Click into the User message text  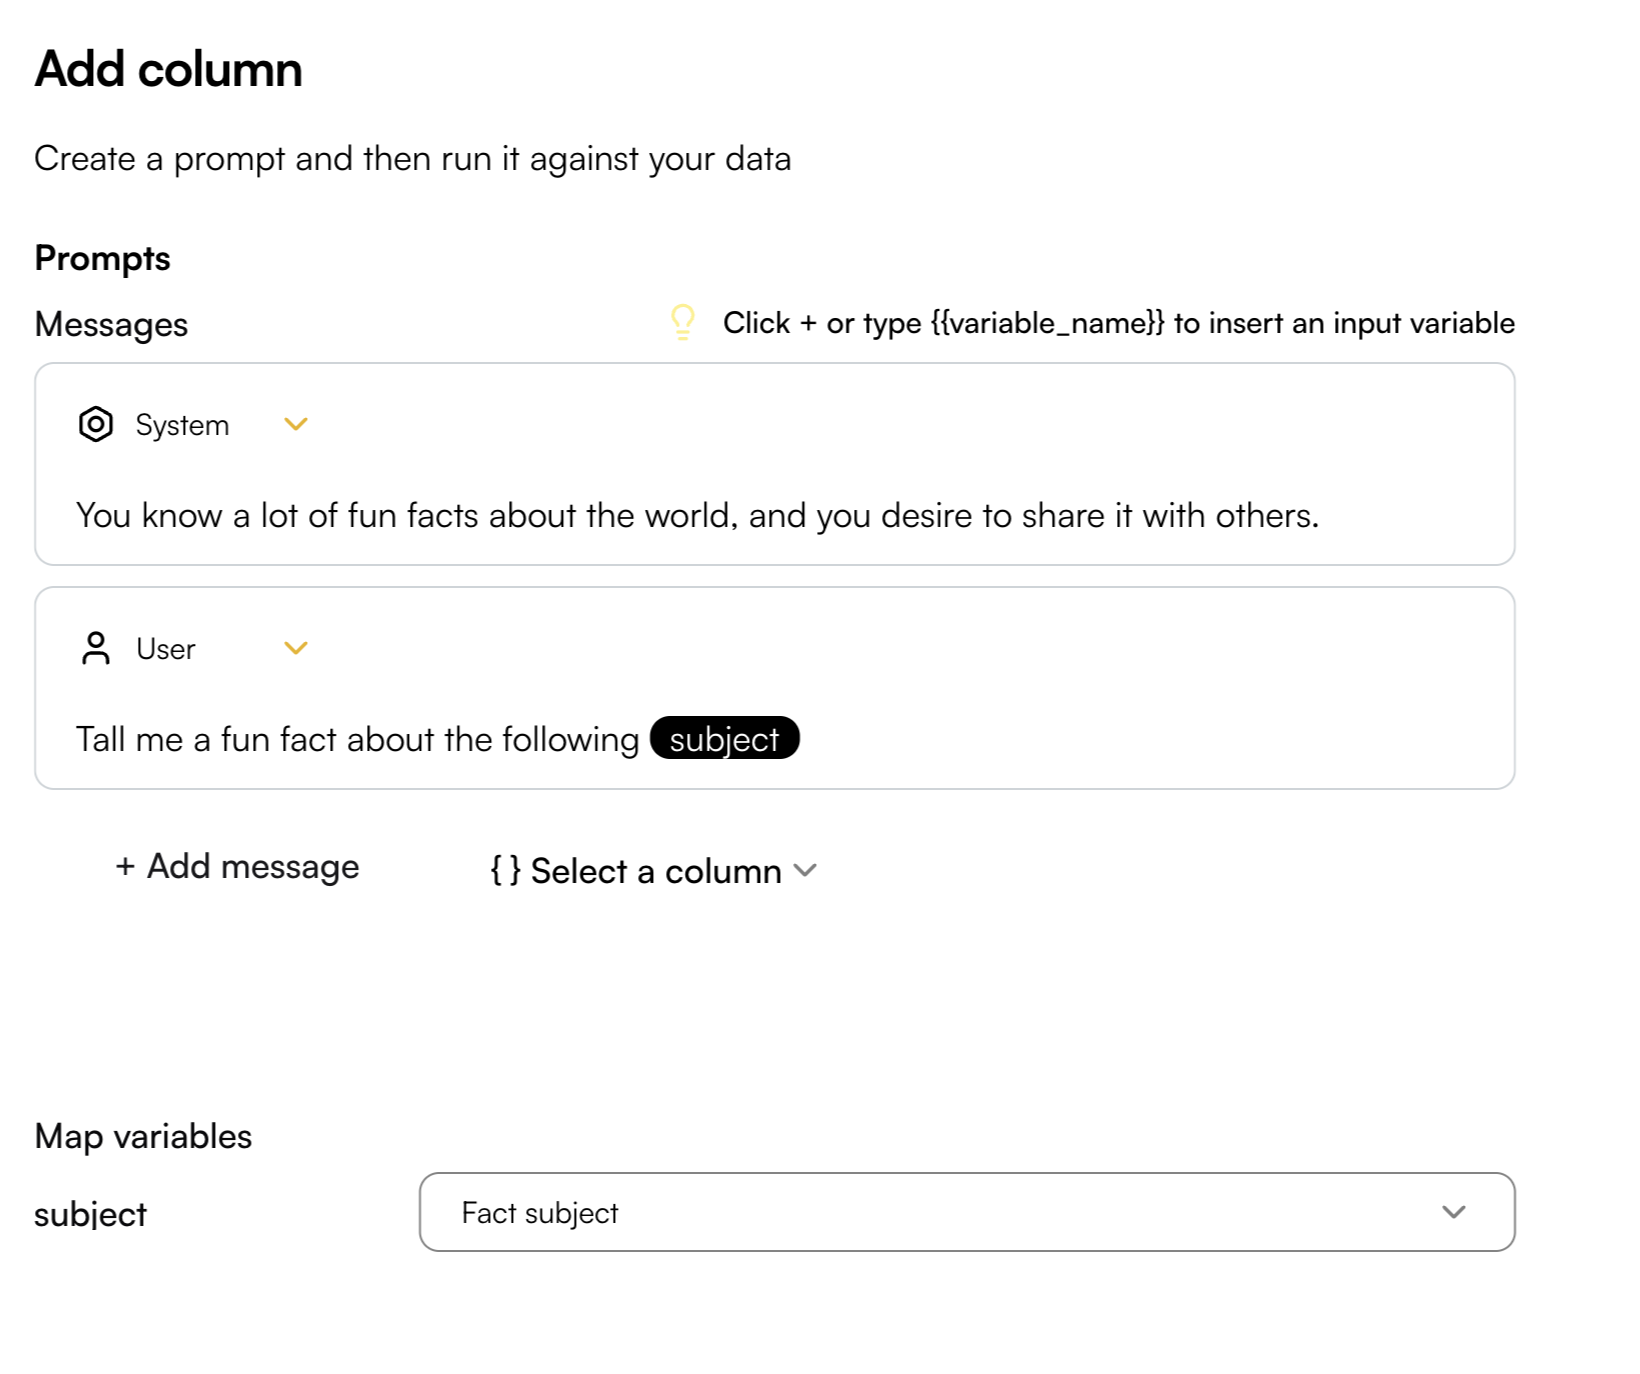[357, 739]
